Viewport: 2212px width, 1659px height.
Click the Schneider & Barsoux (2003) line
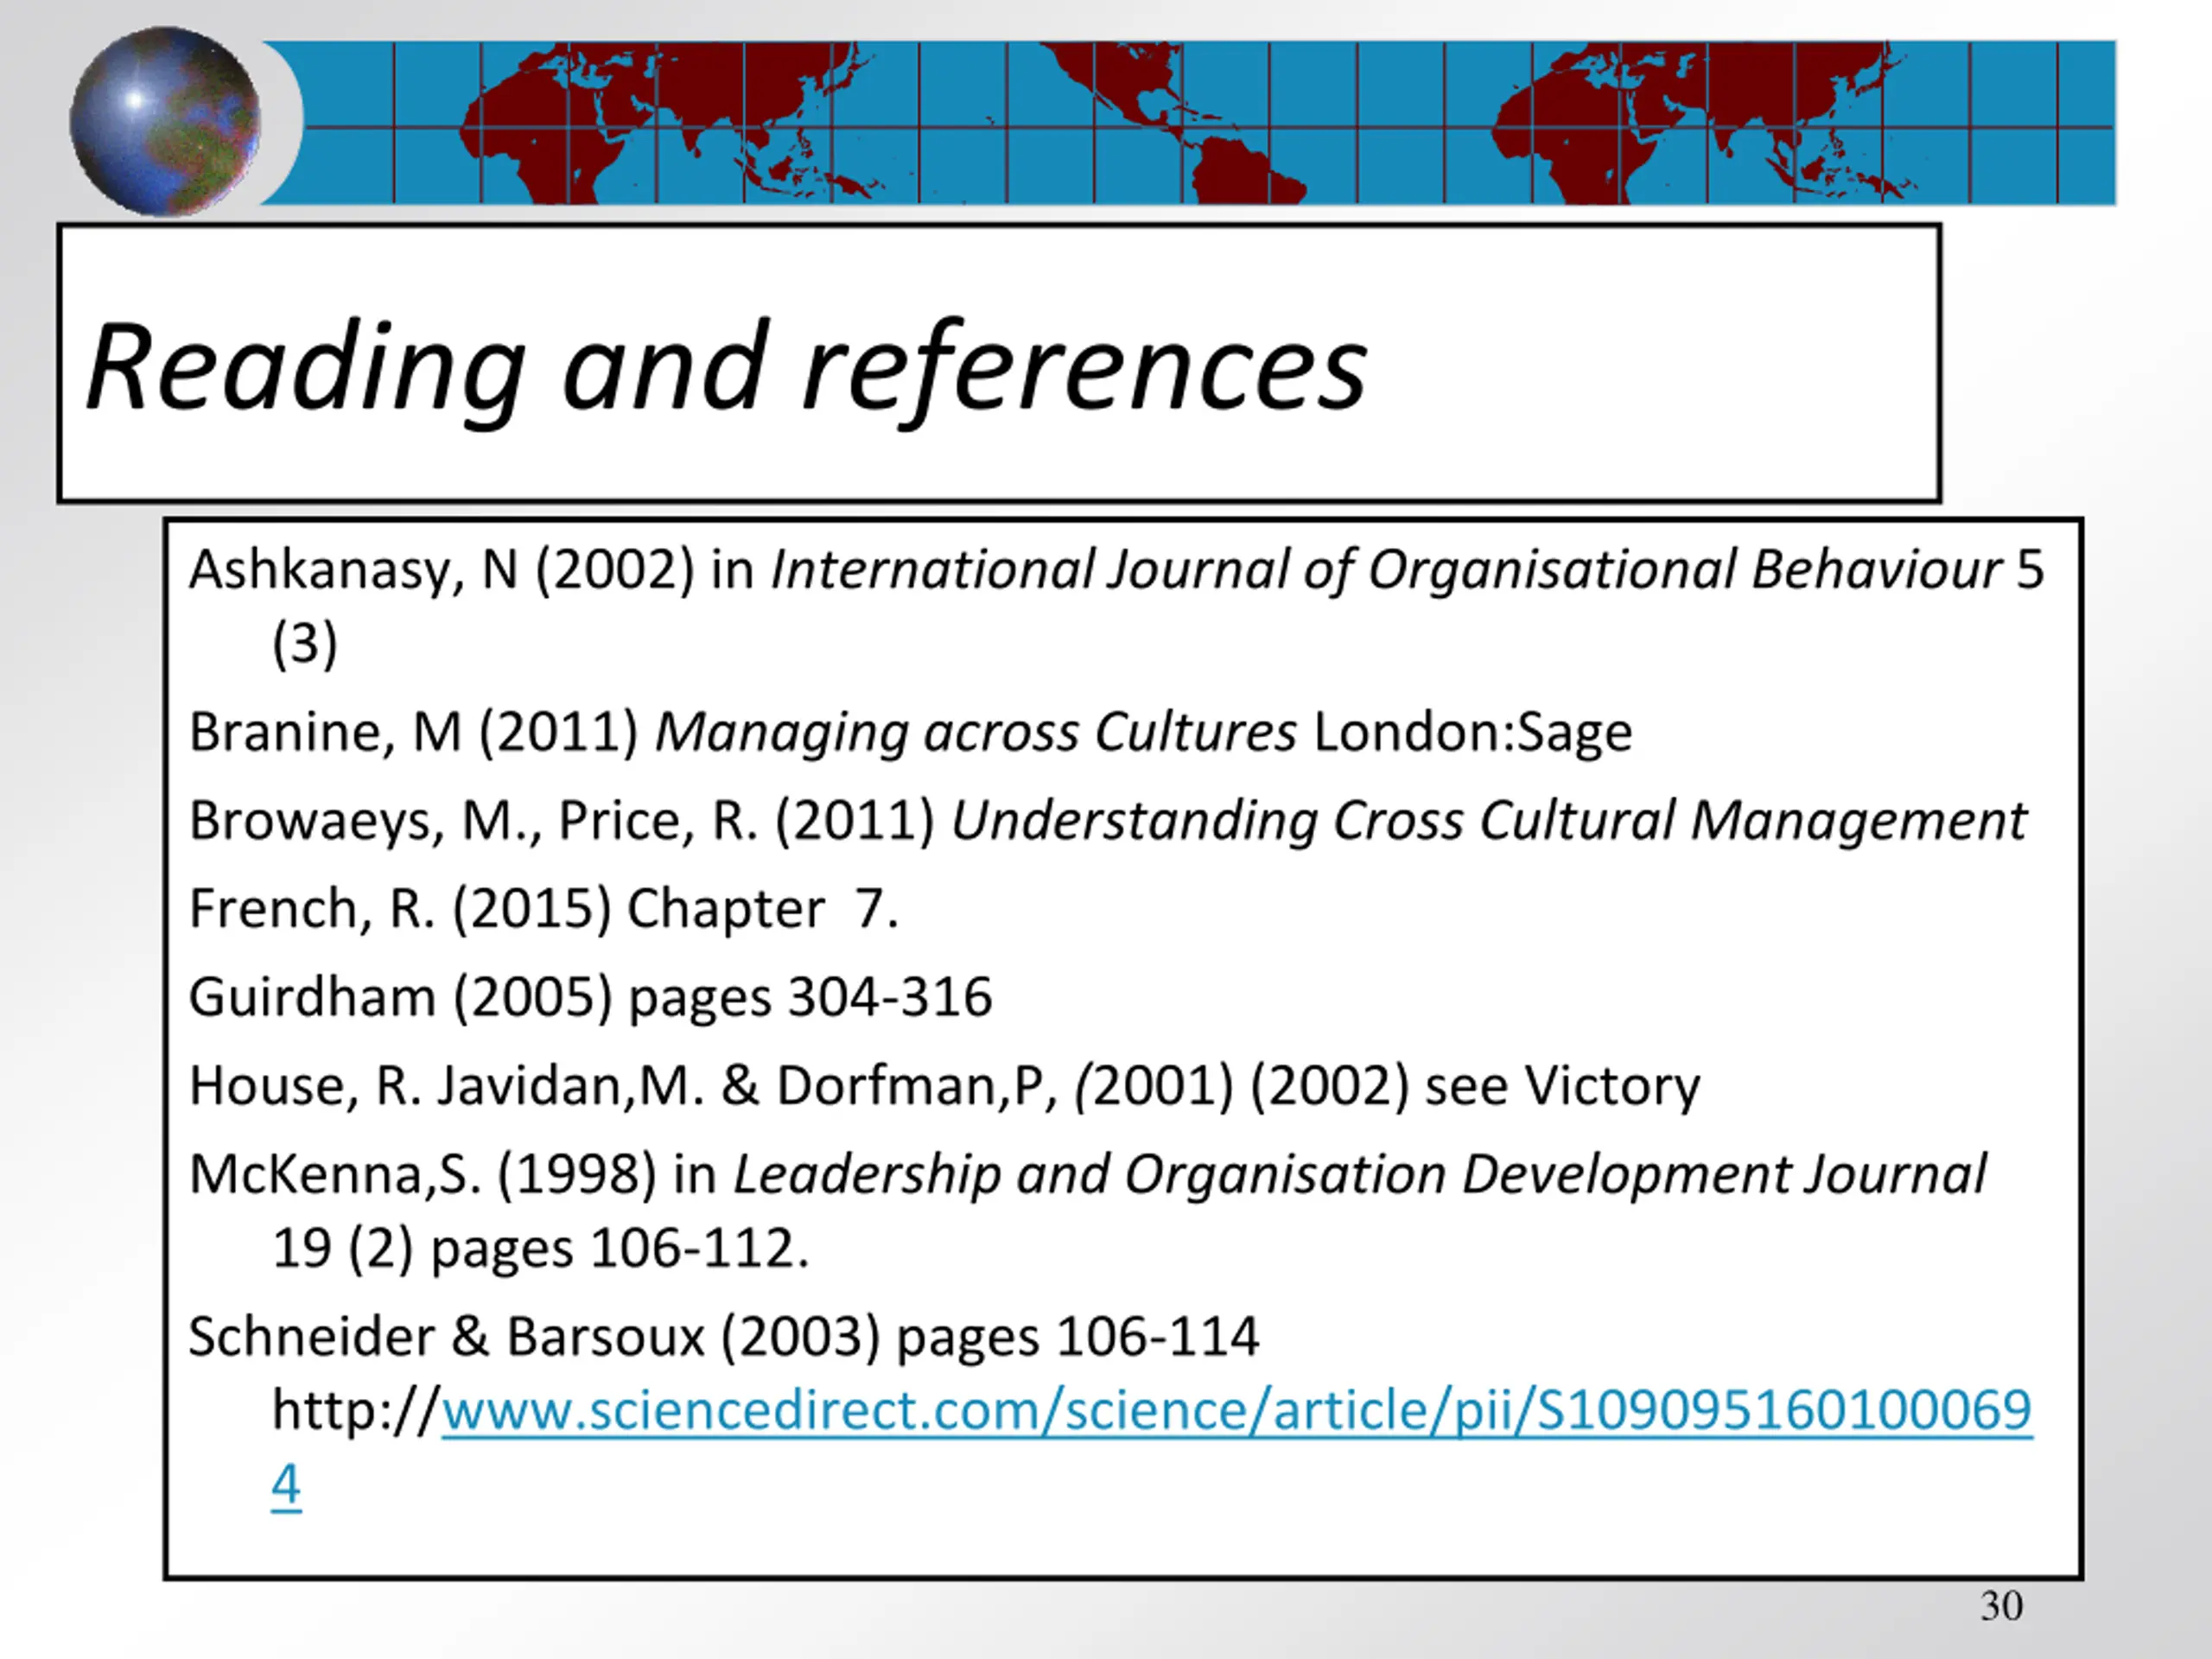click(x=722, y=1337)
